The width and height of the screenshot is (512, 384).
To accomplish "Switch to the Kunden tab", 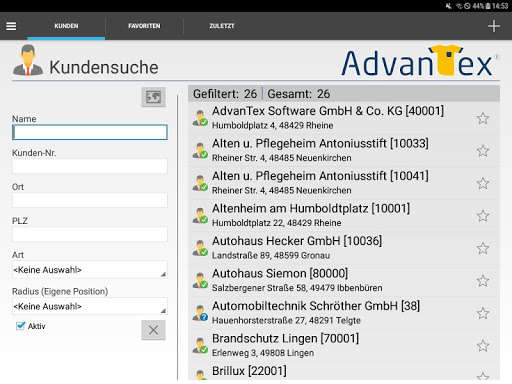I will (x=66, y=26).
